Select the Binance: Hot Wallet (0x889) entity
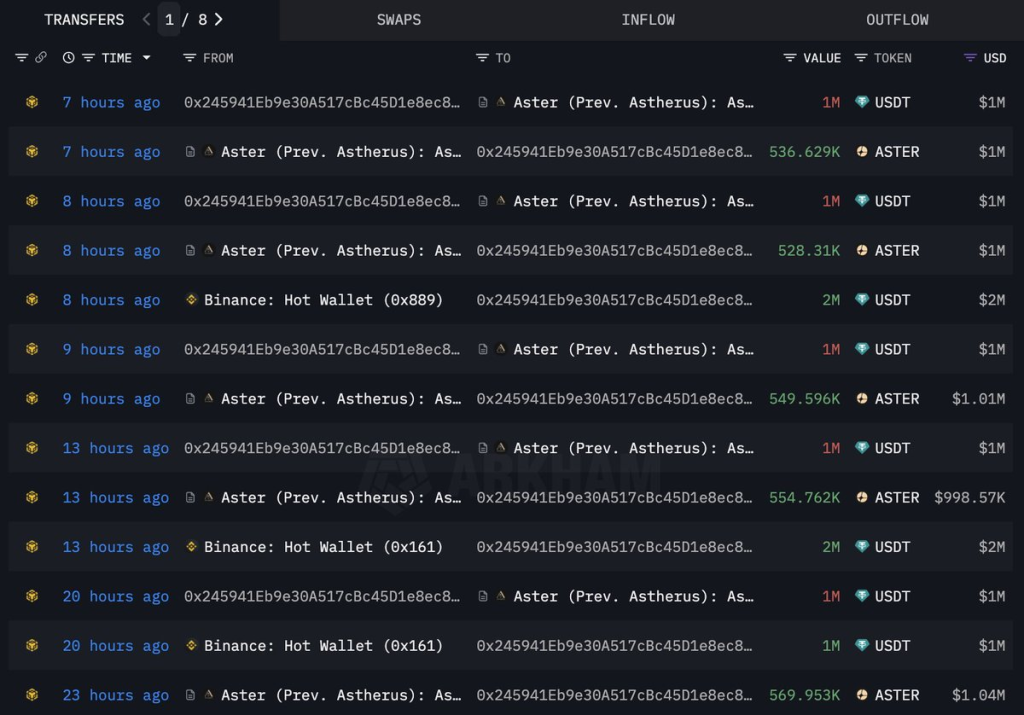This screenshot has height=715, width=1024. (x=320, y=299)
